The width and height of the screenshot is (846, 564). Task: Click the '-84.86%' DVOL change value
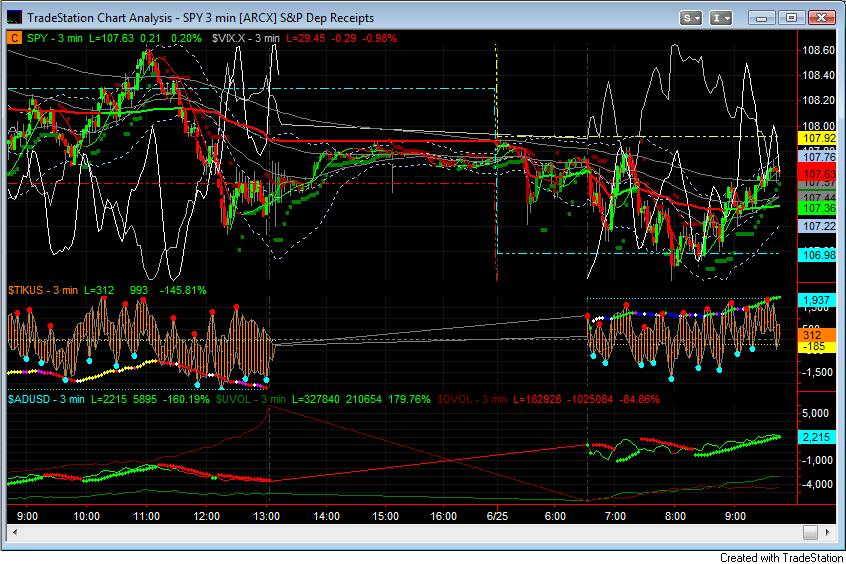coord(639,399)
